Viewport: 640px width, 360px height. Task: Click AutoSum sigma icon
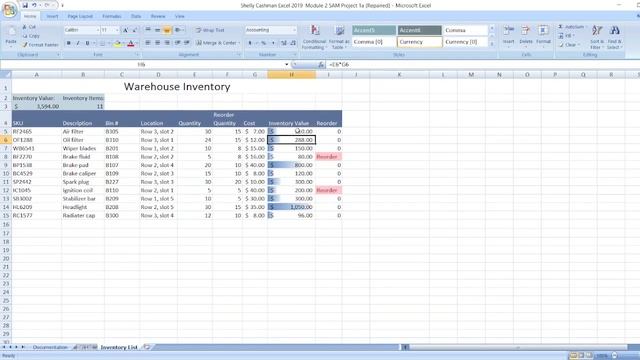coord(560,27)
